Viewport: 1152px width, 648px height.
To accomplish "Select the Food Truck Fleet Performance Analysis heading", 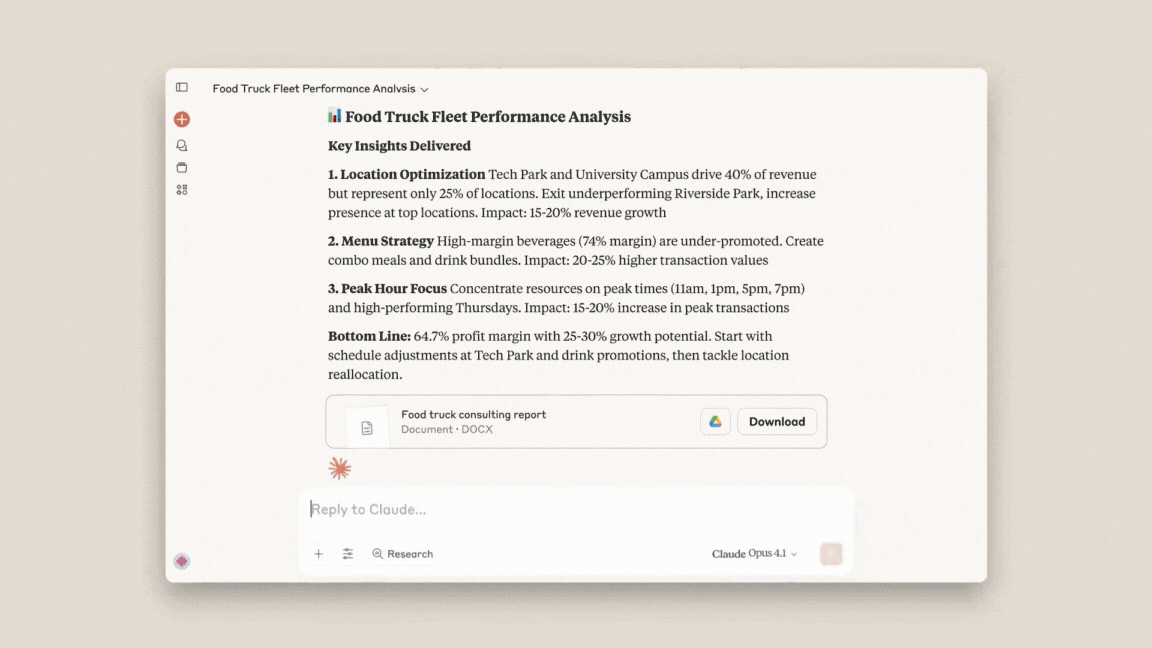I will 479,116.
